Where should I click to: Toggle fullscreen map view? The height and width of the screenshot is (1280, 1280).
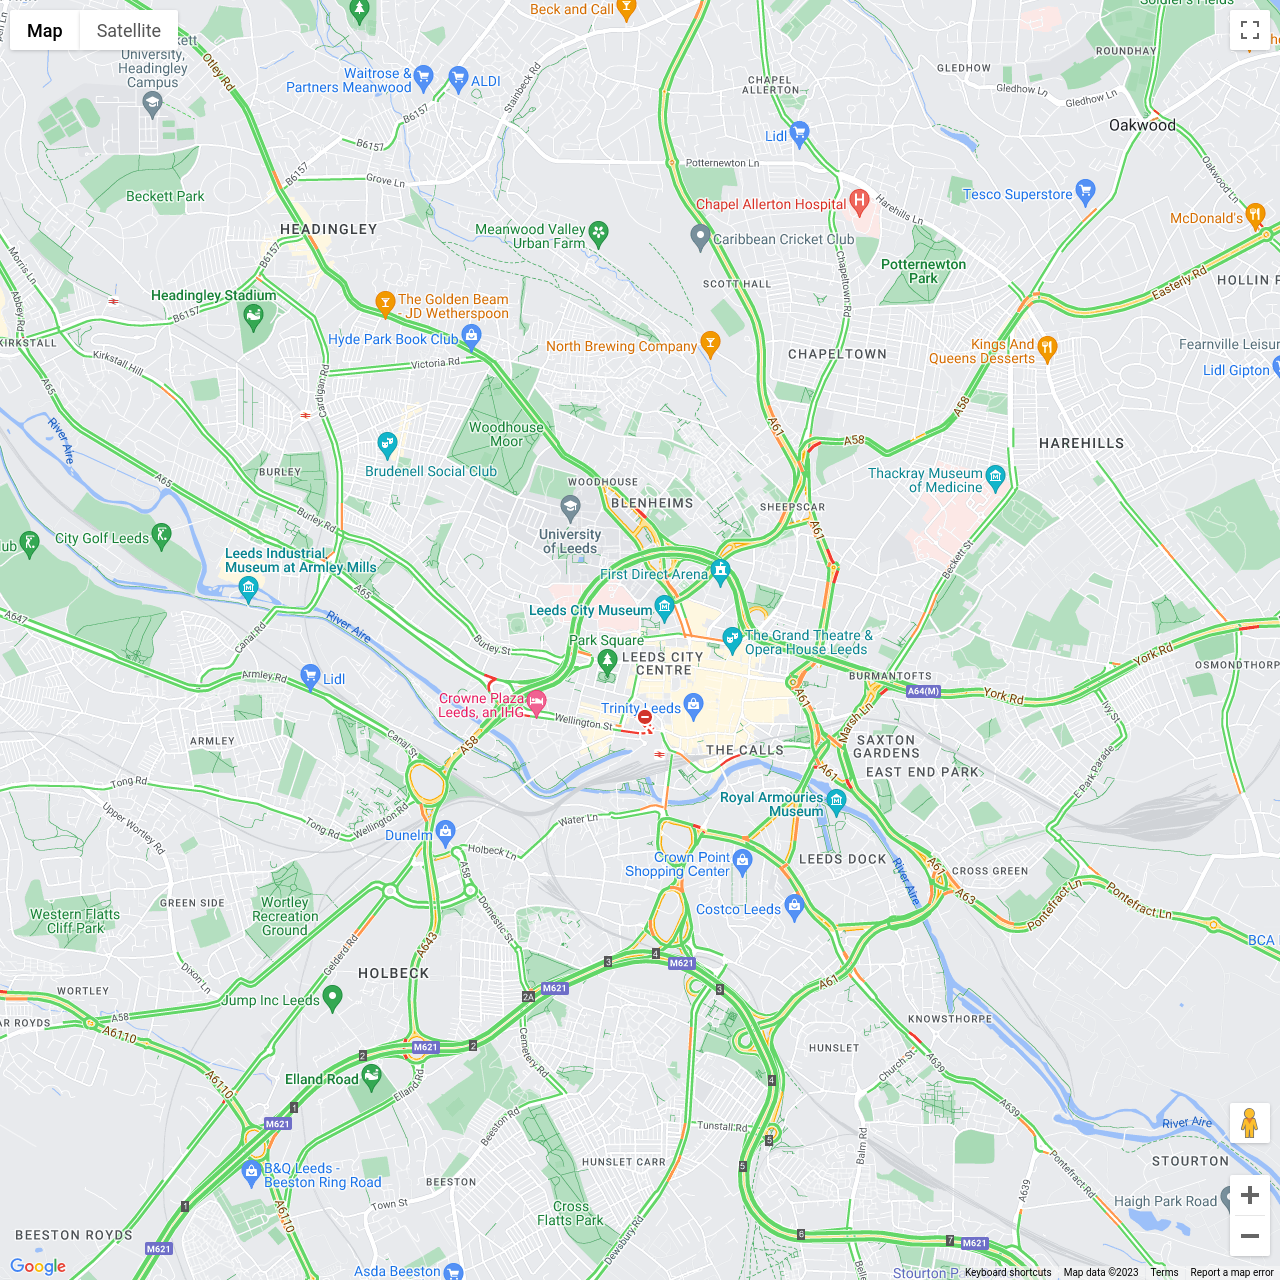1250,30
